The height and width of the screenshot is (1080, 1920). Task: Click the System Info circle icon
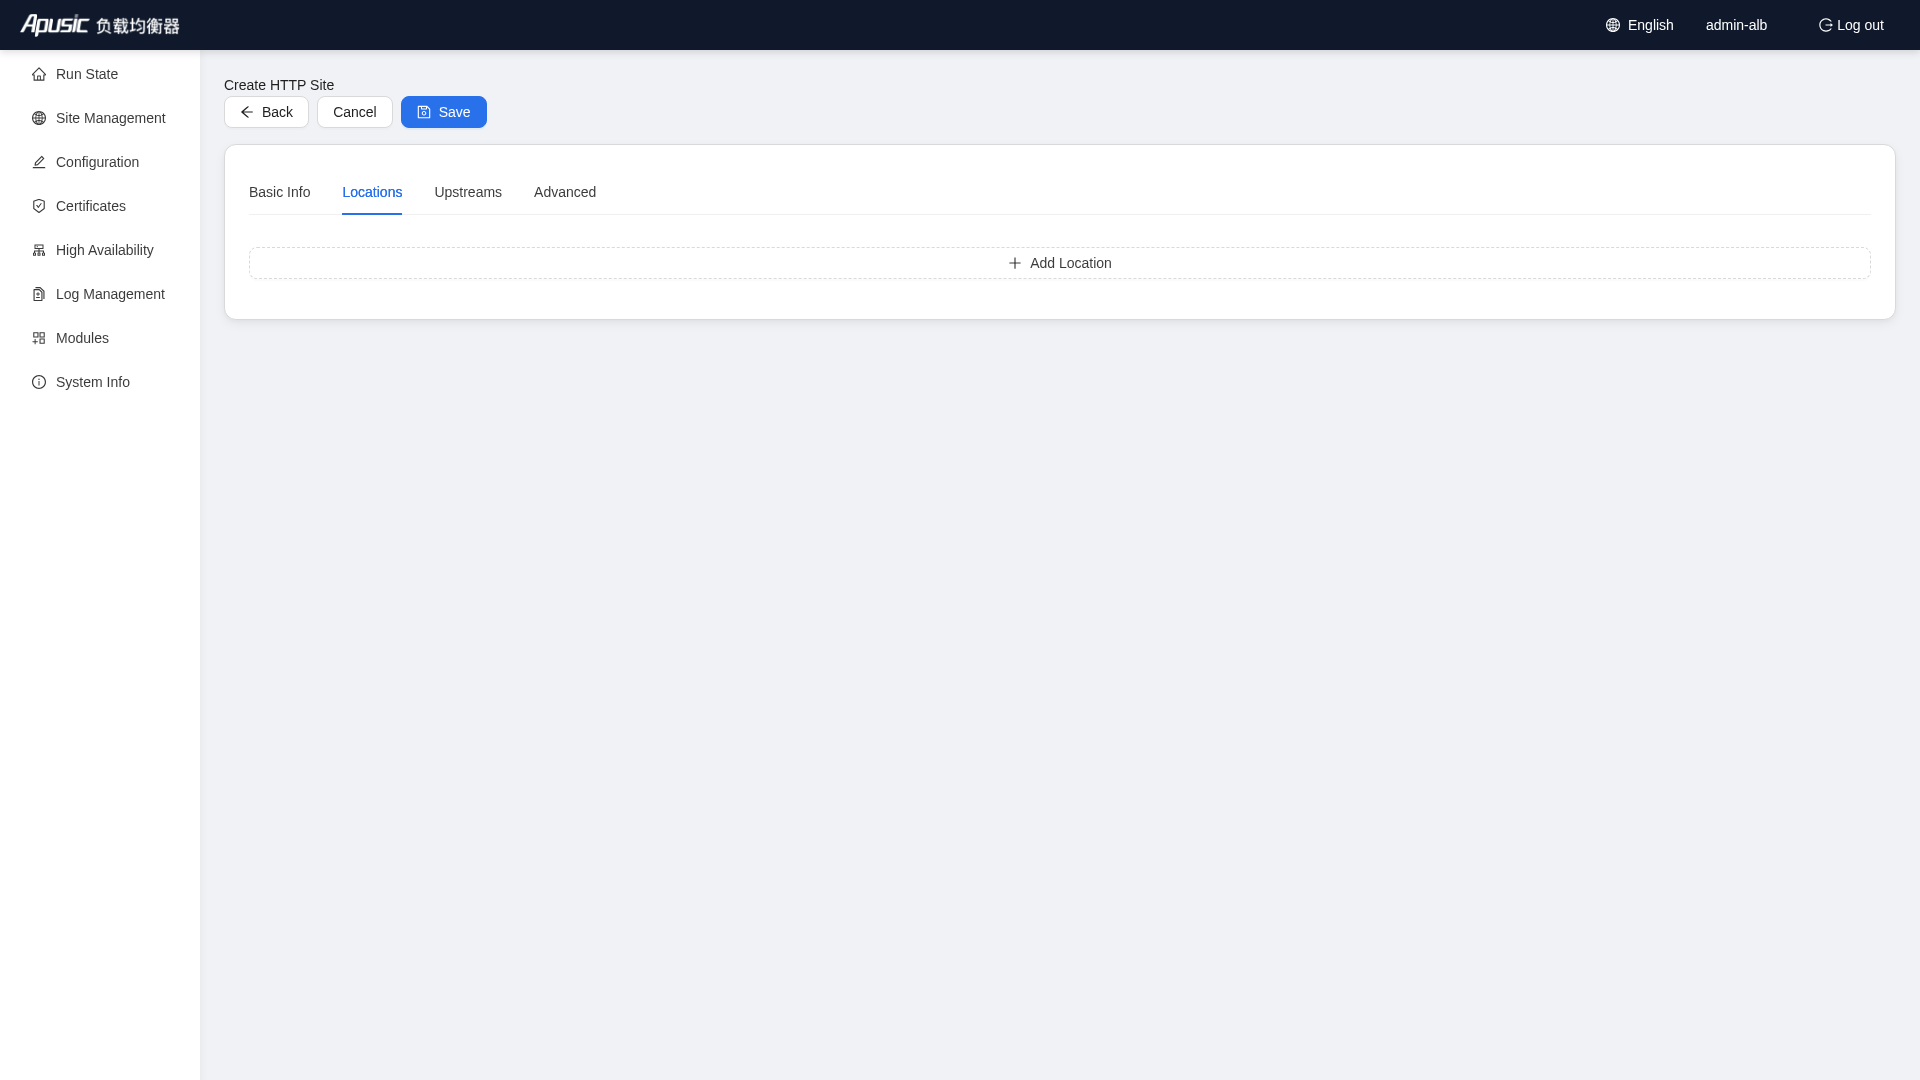39,382
